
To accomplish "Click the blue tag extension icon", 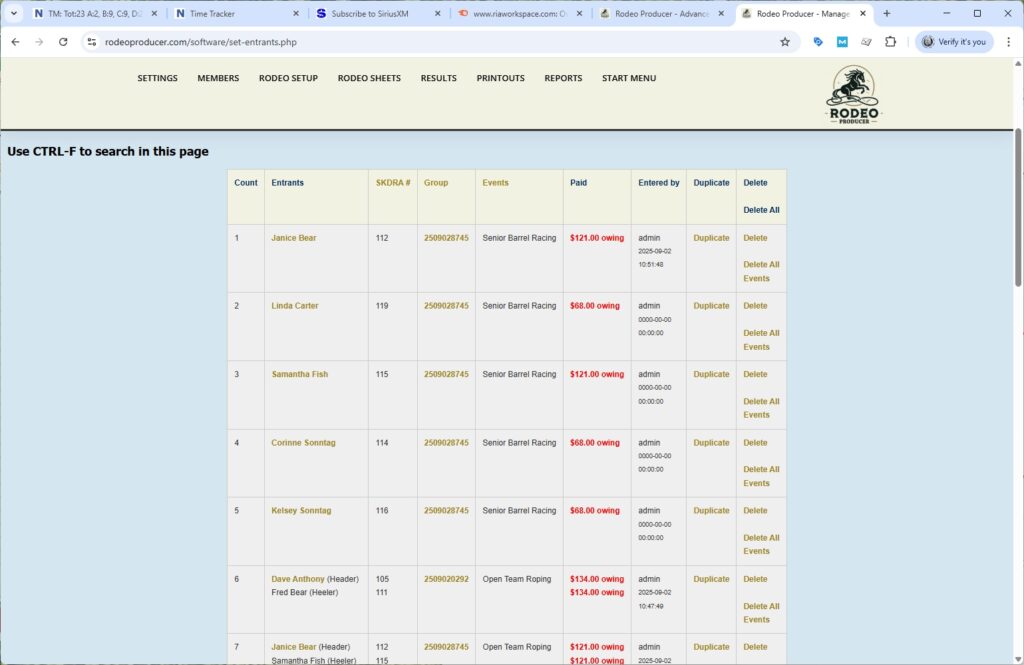I will [x=818, y=43].
